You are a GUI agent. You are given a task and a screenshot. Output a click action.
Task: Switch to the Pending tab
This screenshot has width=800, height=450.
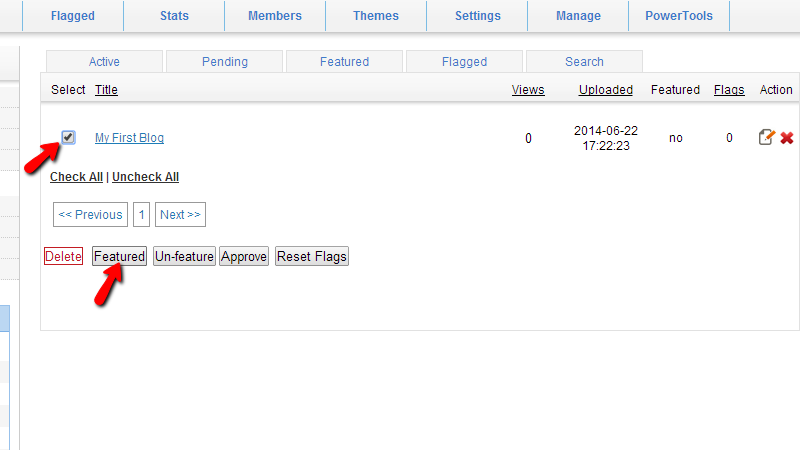point(225,62)
